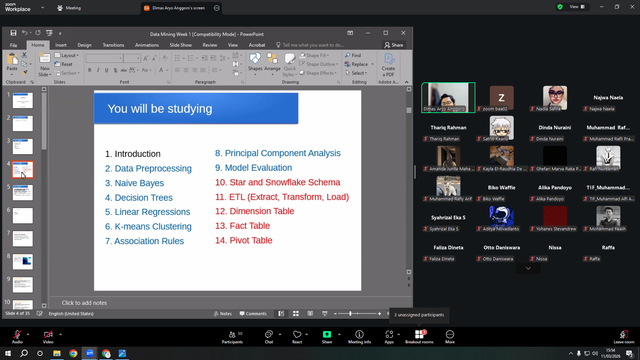
Task: Toggle Italic formatting
Action: click(x=98, y=70)
